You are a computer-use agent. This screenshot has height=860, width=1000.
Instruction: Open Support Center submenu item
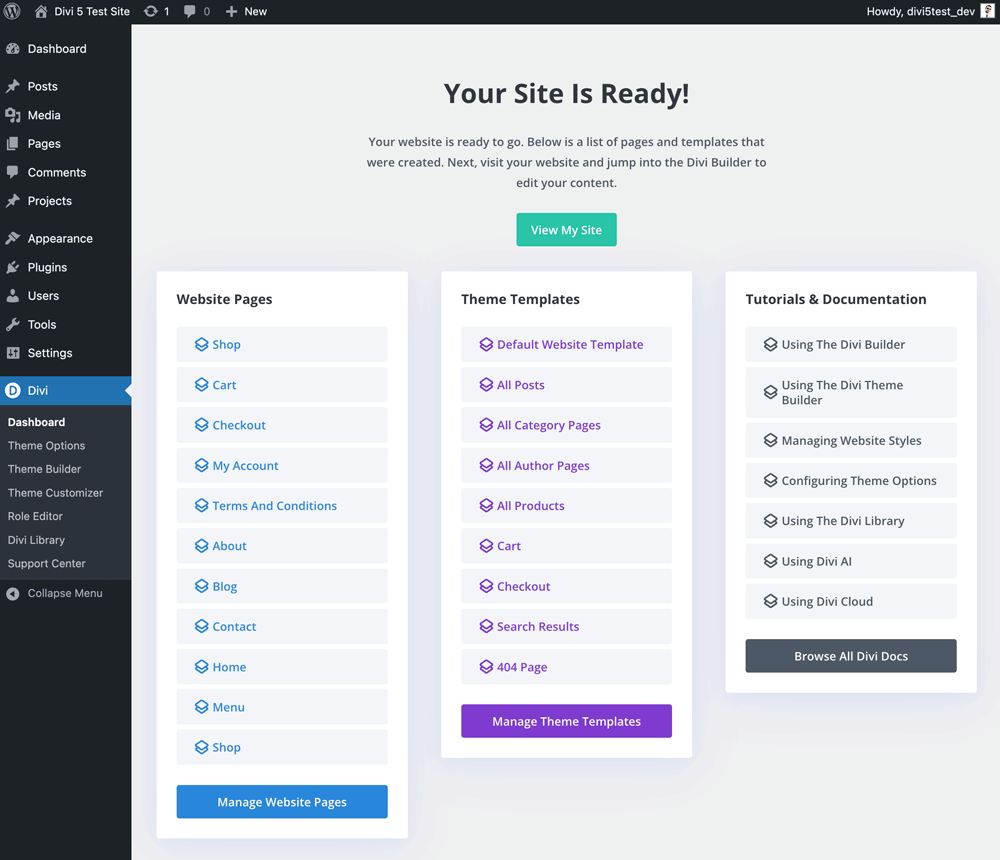click(47, 563)
